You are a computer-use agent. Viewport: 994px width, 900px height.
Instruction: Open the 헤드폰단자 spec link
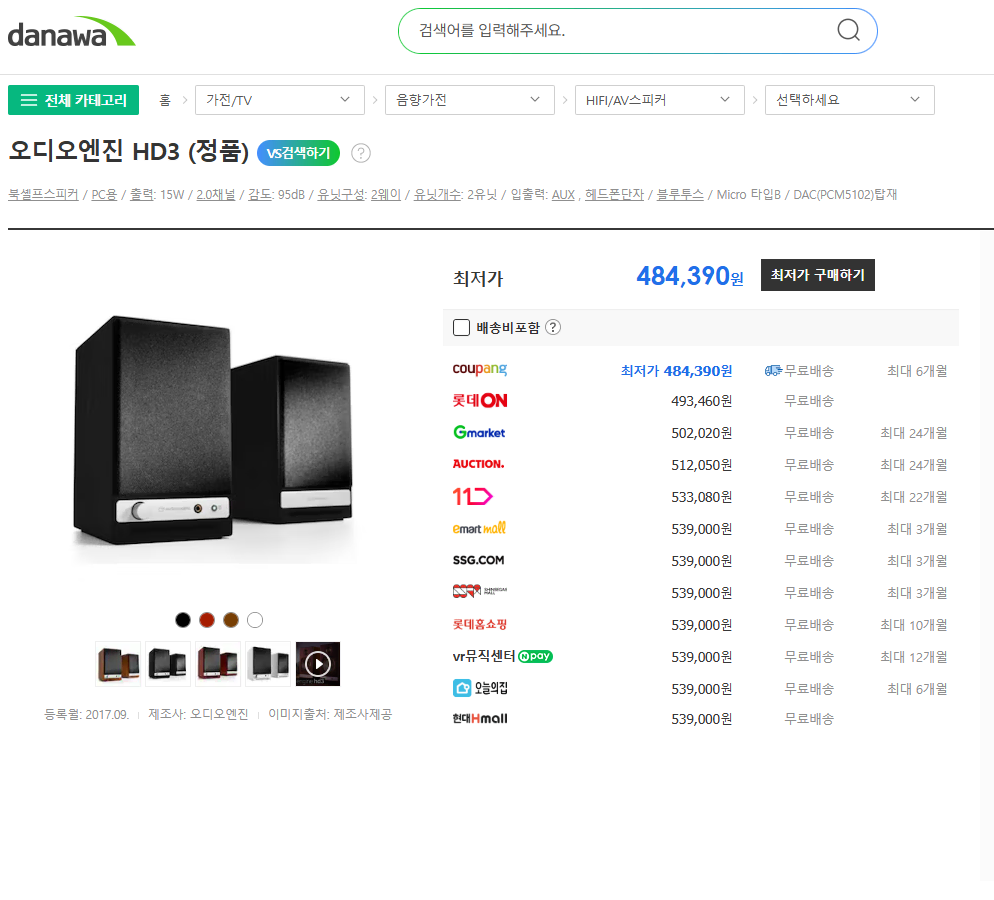(614, 195)
